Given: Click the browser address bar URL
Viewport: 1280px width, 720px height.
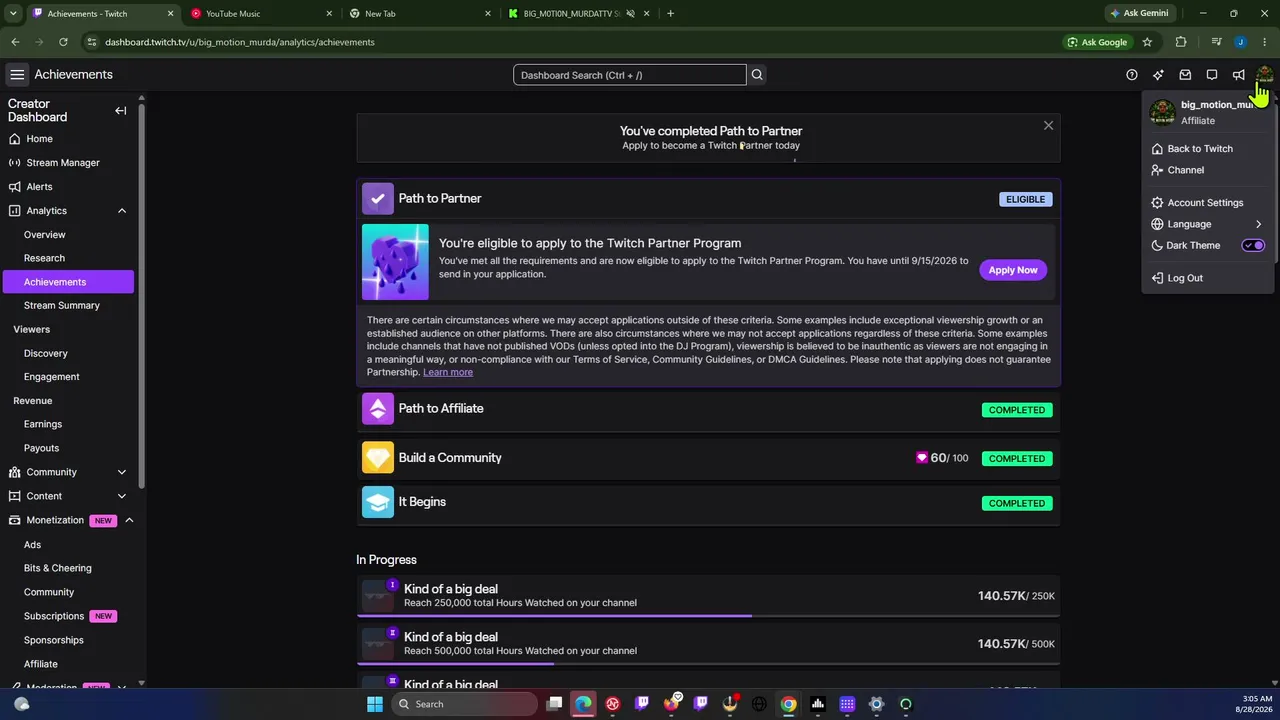Looking at the screenshot, I should point(240,42).
